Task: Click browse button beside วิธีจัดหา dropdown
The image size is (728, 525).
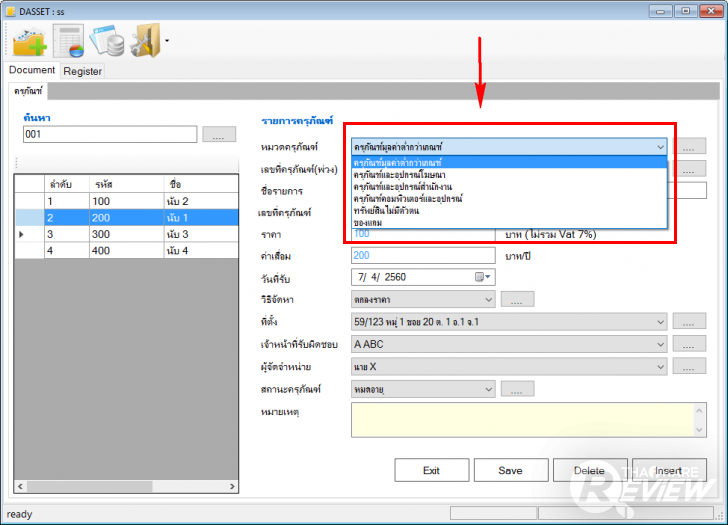Action: (517, 299)
